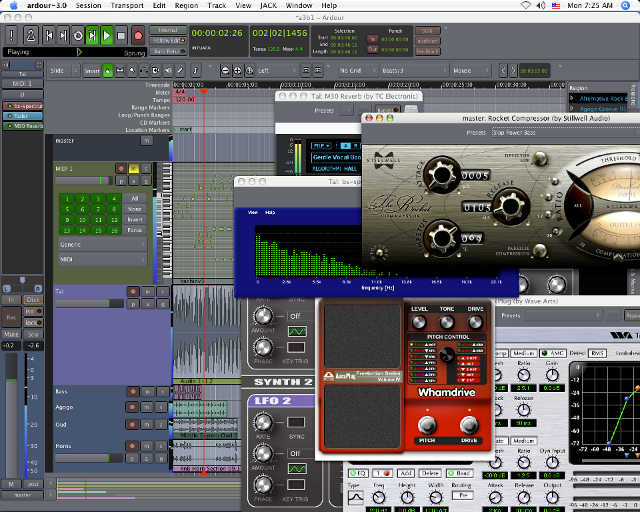This screenshot has width=640, height=512.
Task: Arm record on the Tal track
Action: coord(133,291)
